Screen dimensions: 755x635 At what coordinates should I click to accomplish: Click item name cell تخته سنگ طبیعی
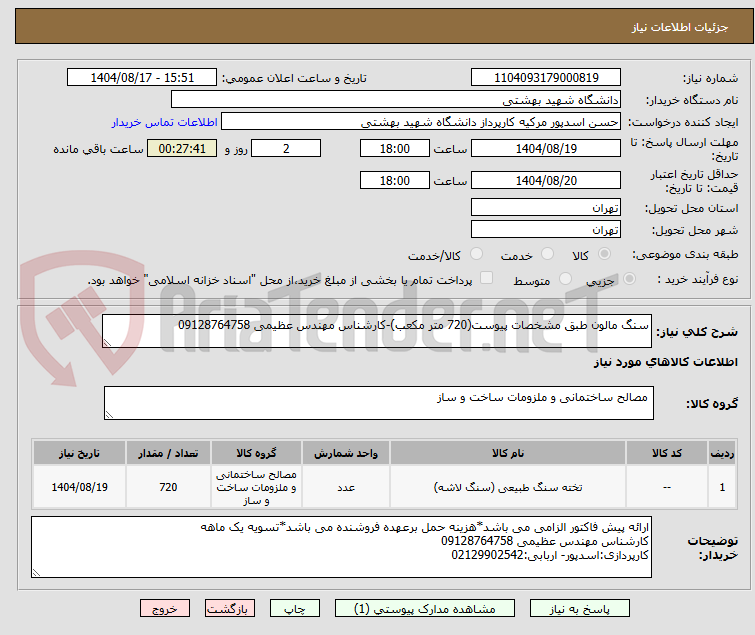pyautogui.click(x=508, y=487)
